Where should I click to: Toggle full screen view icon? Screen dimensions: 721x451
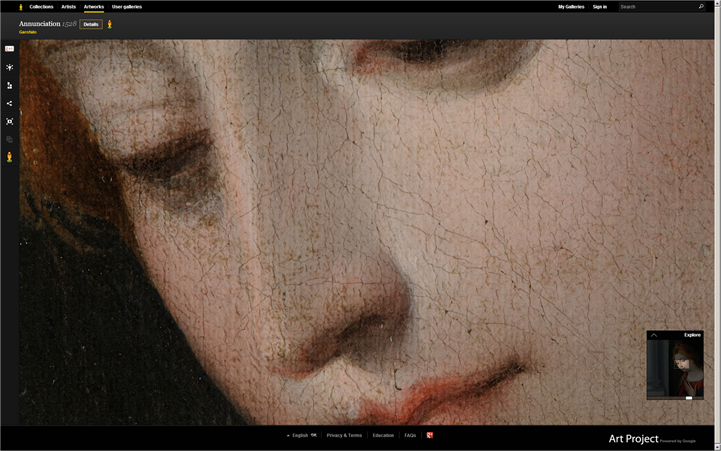click(x=9, y=121)
